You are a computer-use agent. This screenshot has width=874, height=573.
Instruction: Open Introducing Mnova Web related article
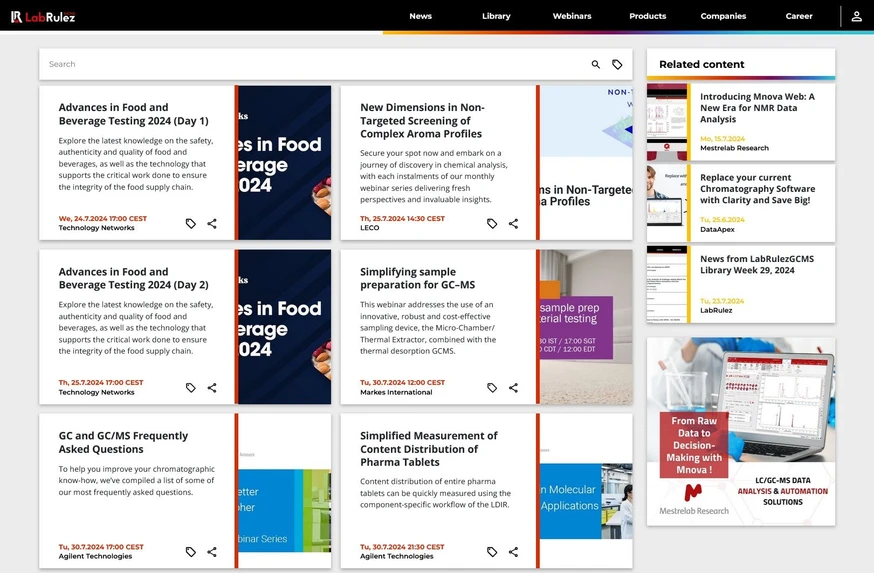coord(758,108)
